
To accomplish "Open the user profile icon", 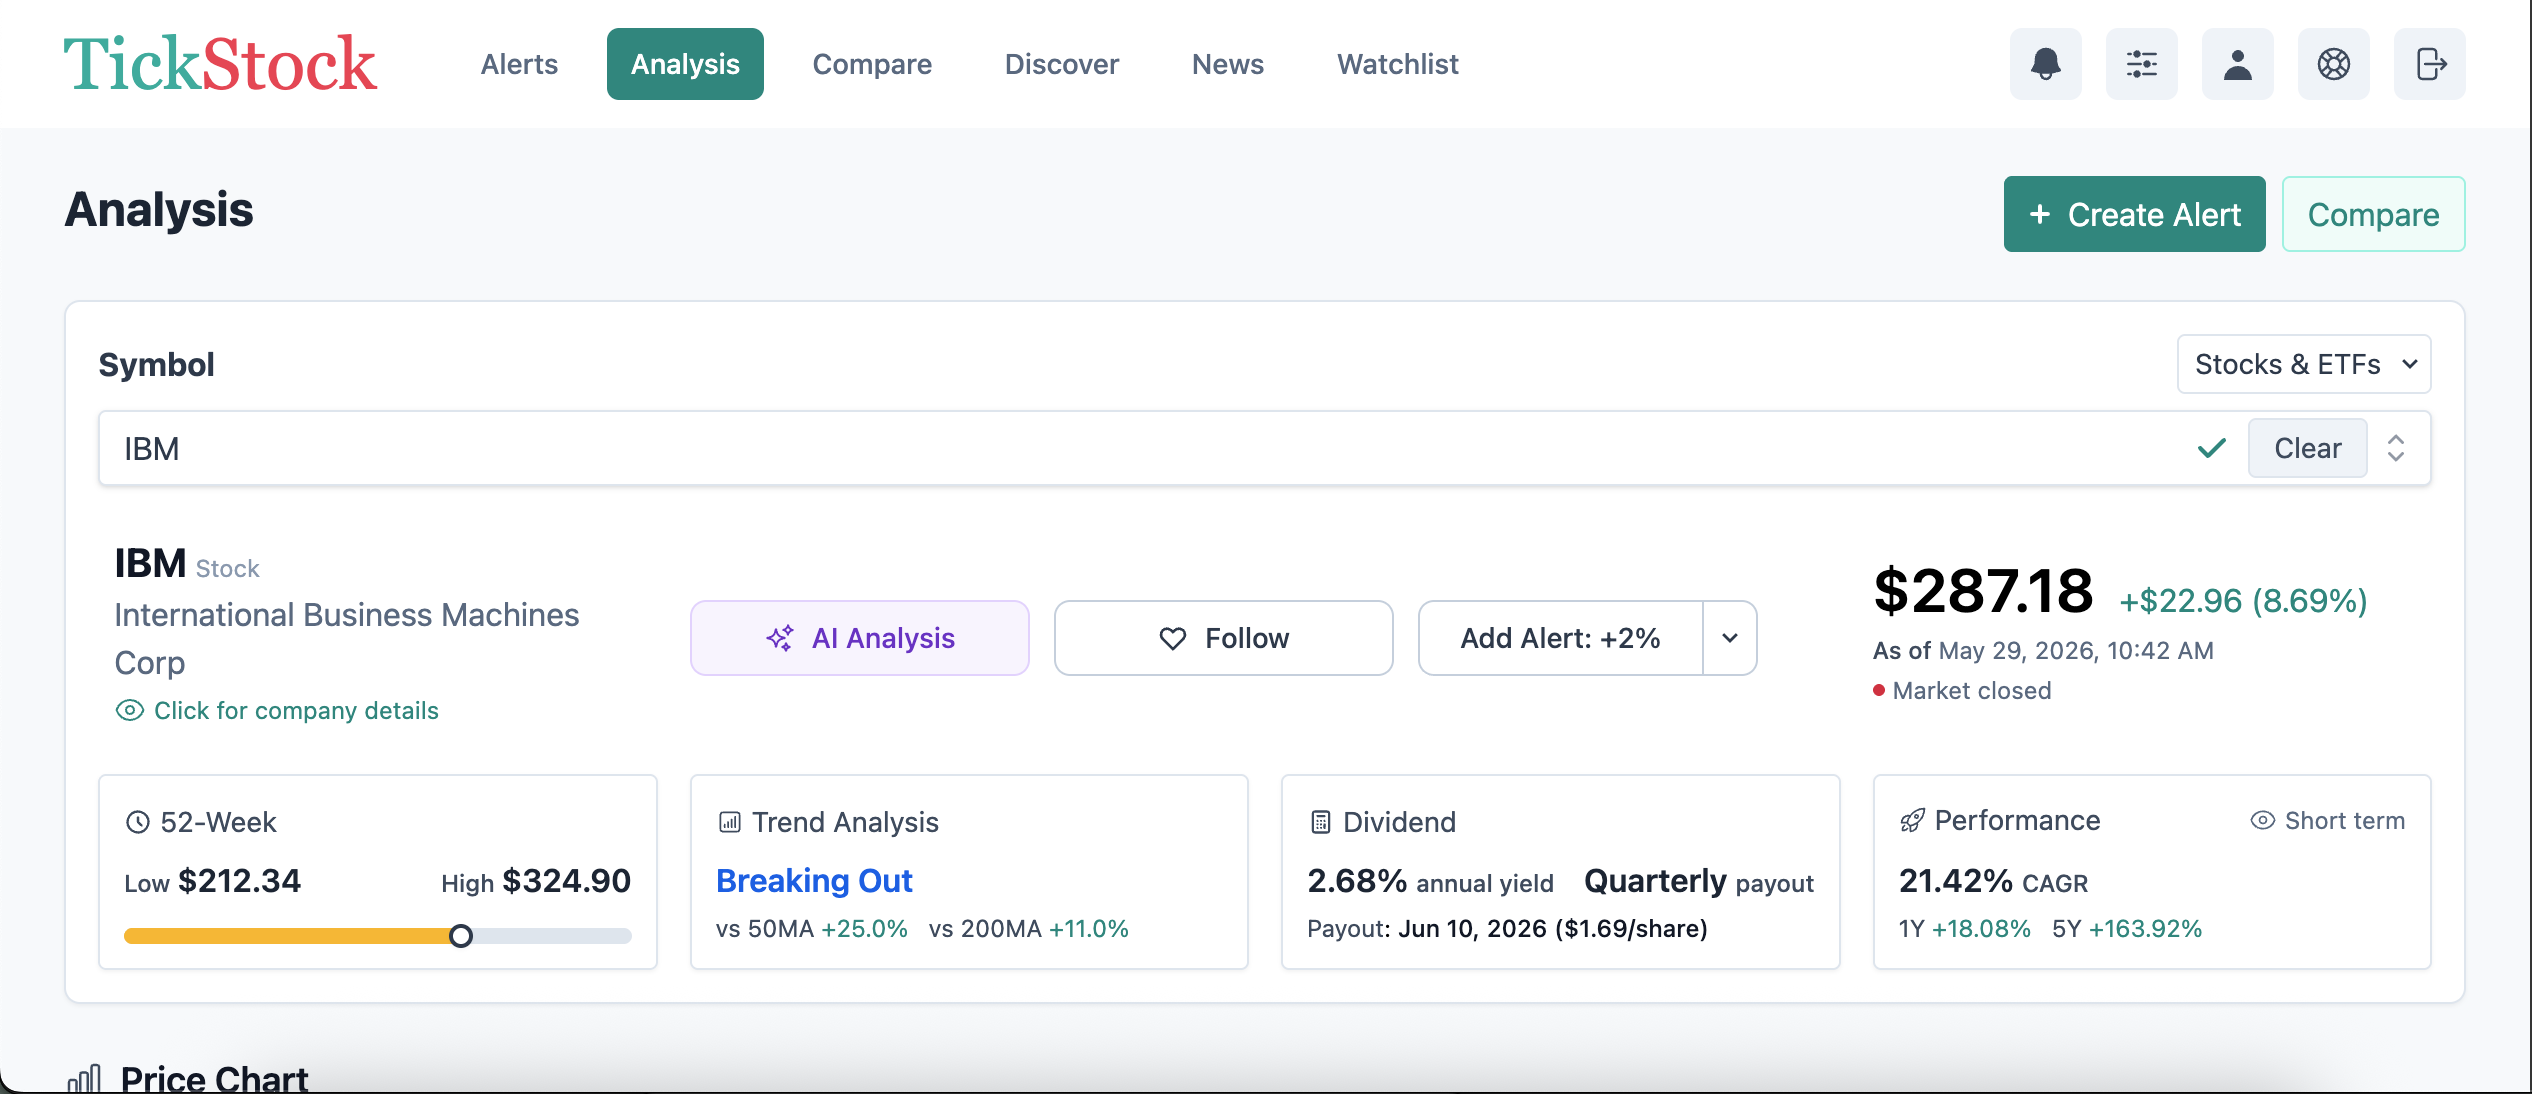I will click(2237, 64).
